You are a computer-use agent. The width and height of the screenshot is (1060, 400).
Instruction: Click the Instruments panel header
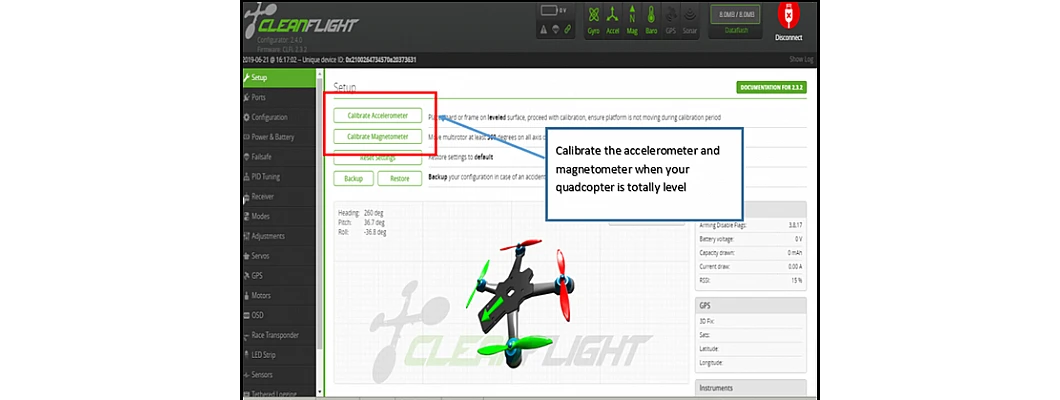750,388
